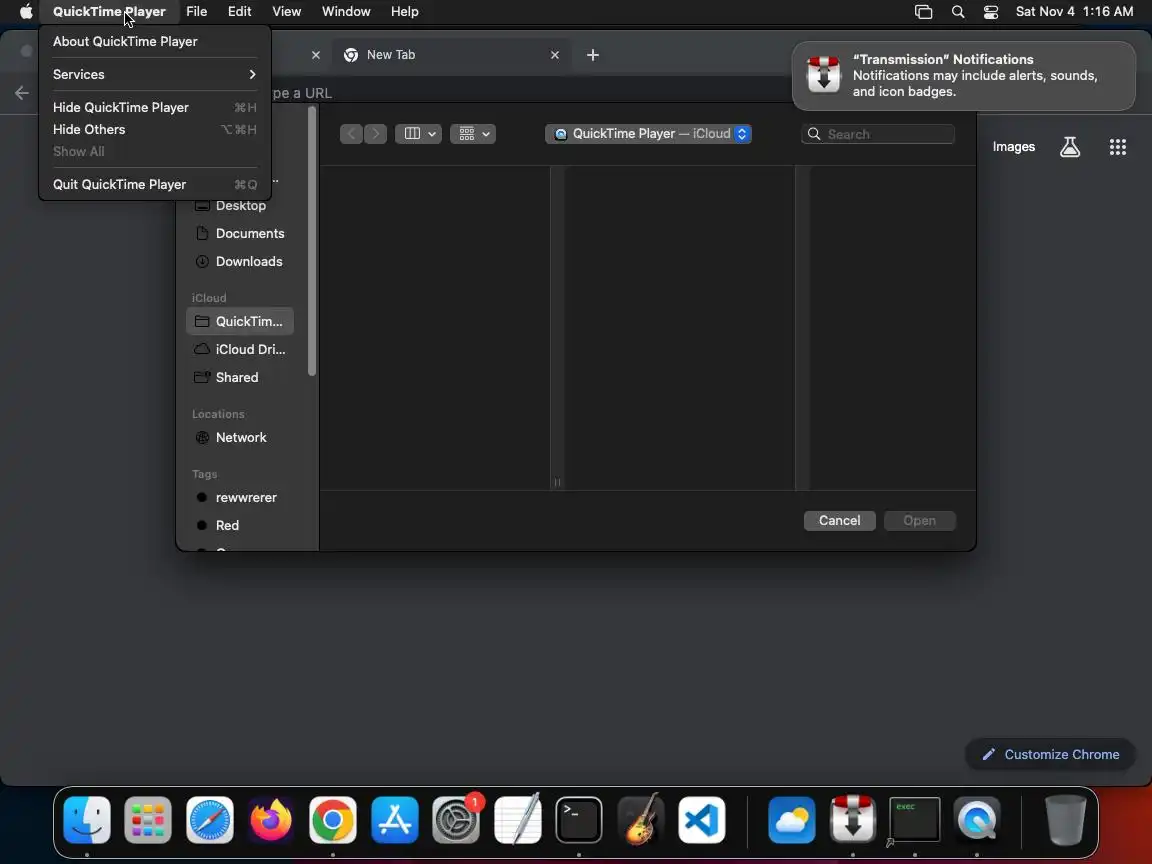Open the Help menu
The image size is (1152, 864).
tap(405, 12)
